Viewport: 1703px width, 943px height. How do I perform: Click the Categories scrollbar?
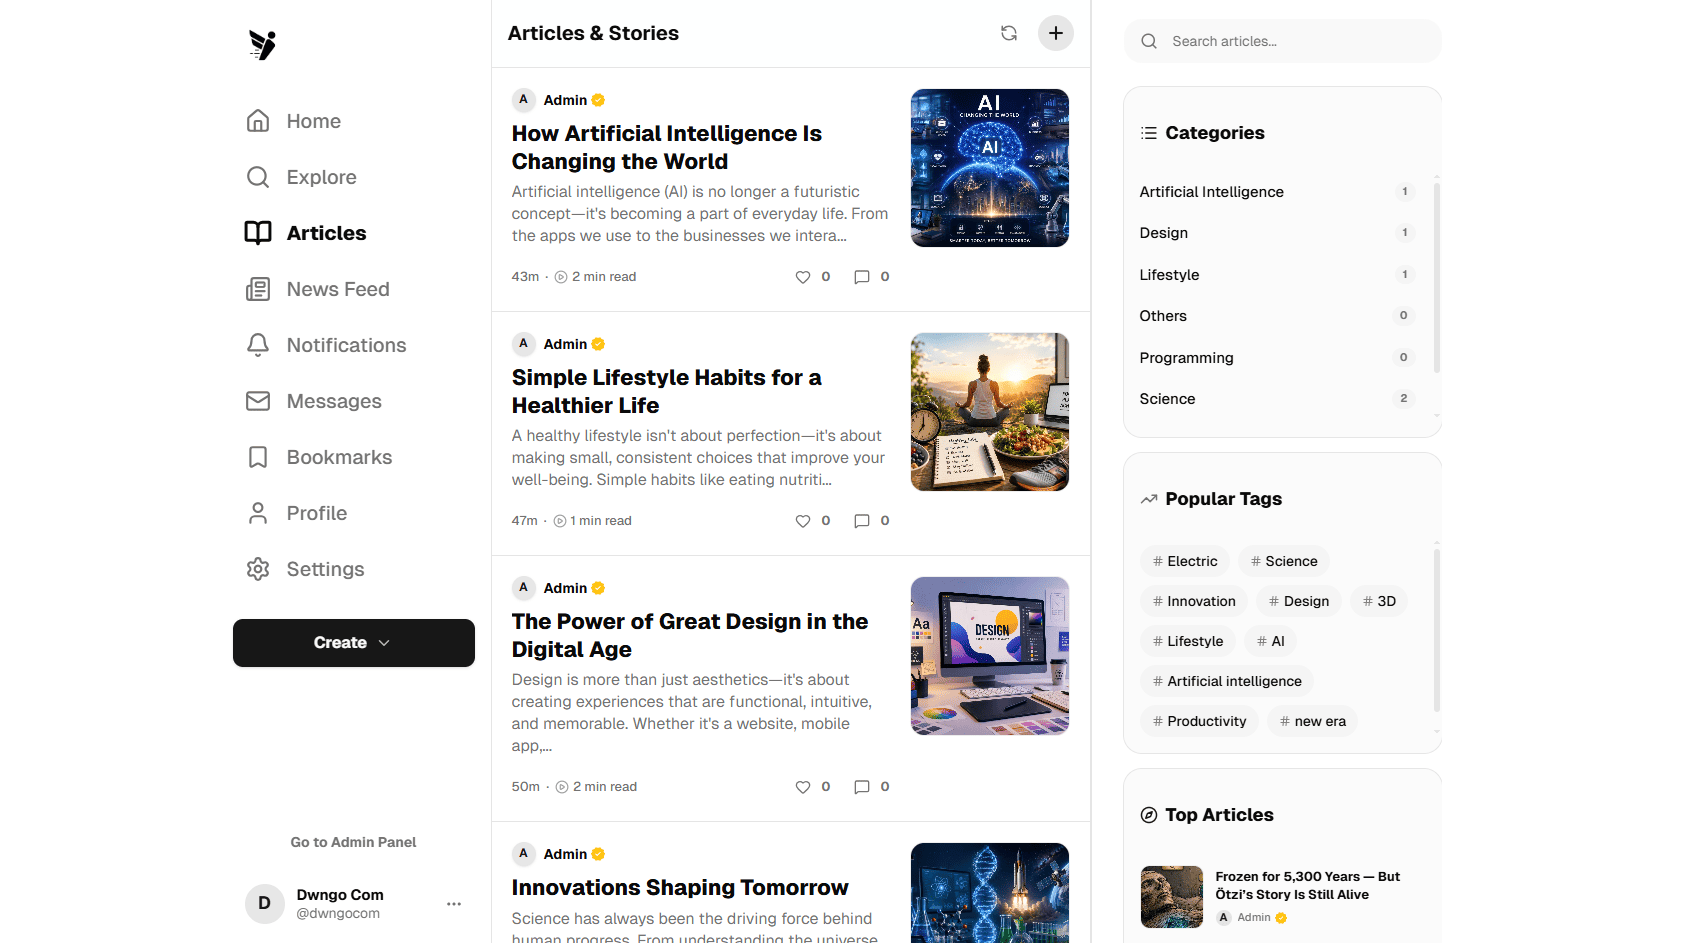tap(1437, 278)
